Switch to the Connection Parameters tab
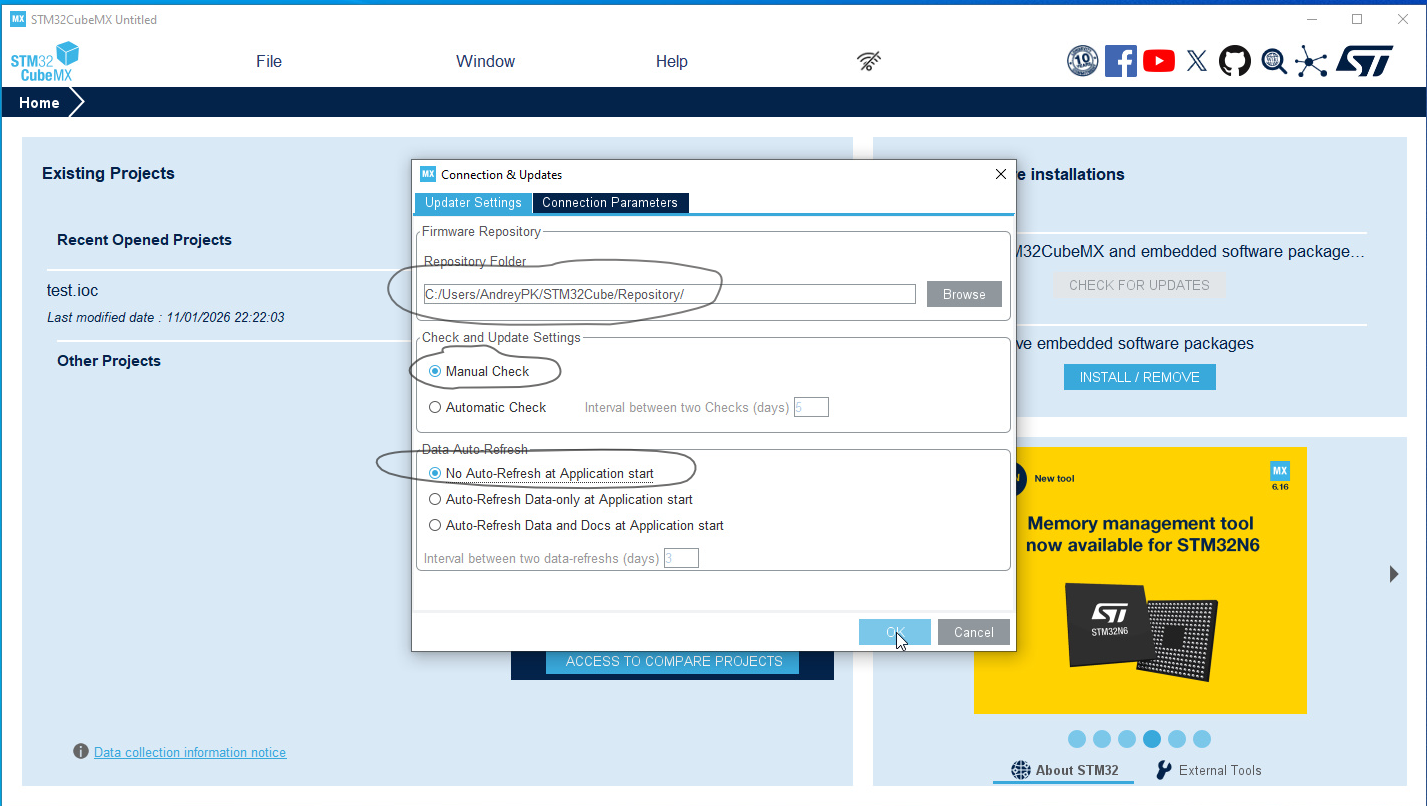 (x=610, y=202)
